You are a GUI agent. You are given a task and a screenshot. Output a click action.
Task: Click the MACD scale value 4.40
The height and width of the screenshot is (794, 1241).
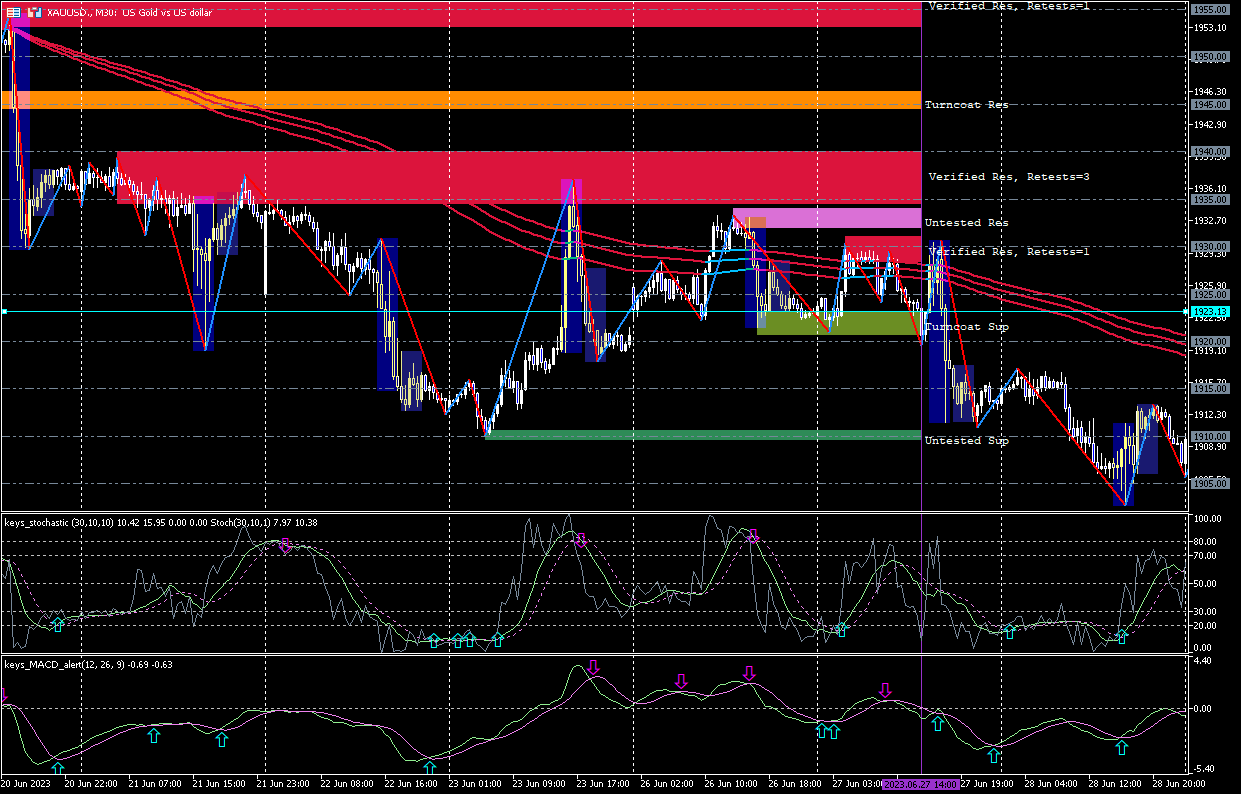(x=1205, y=661)
